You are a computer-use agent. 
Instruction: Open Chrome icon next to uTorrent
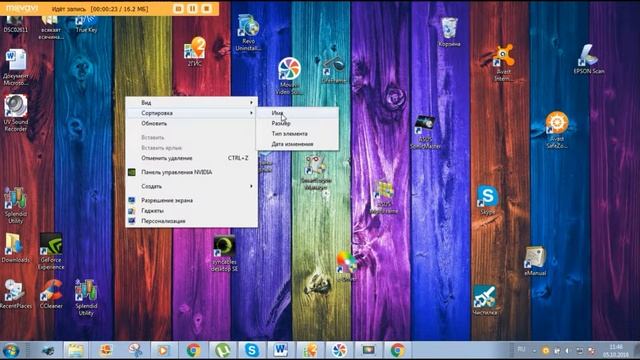[x=193, y=350]
